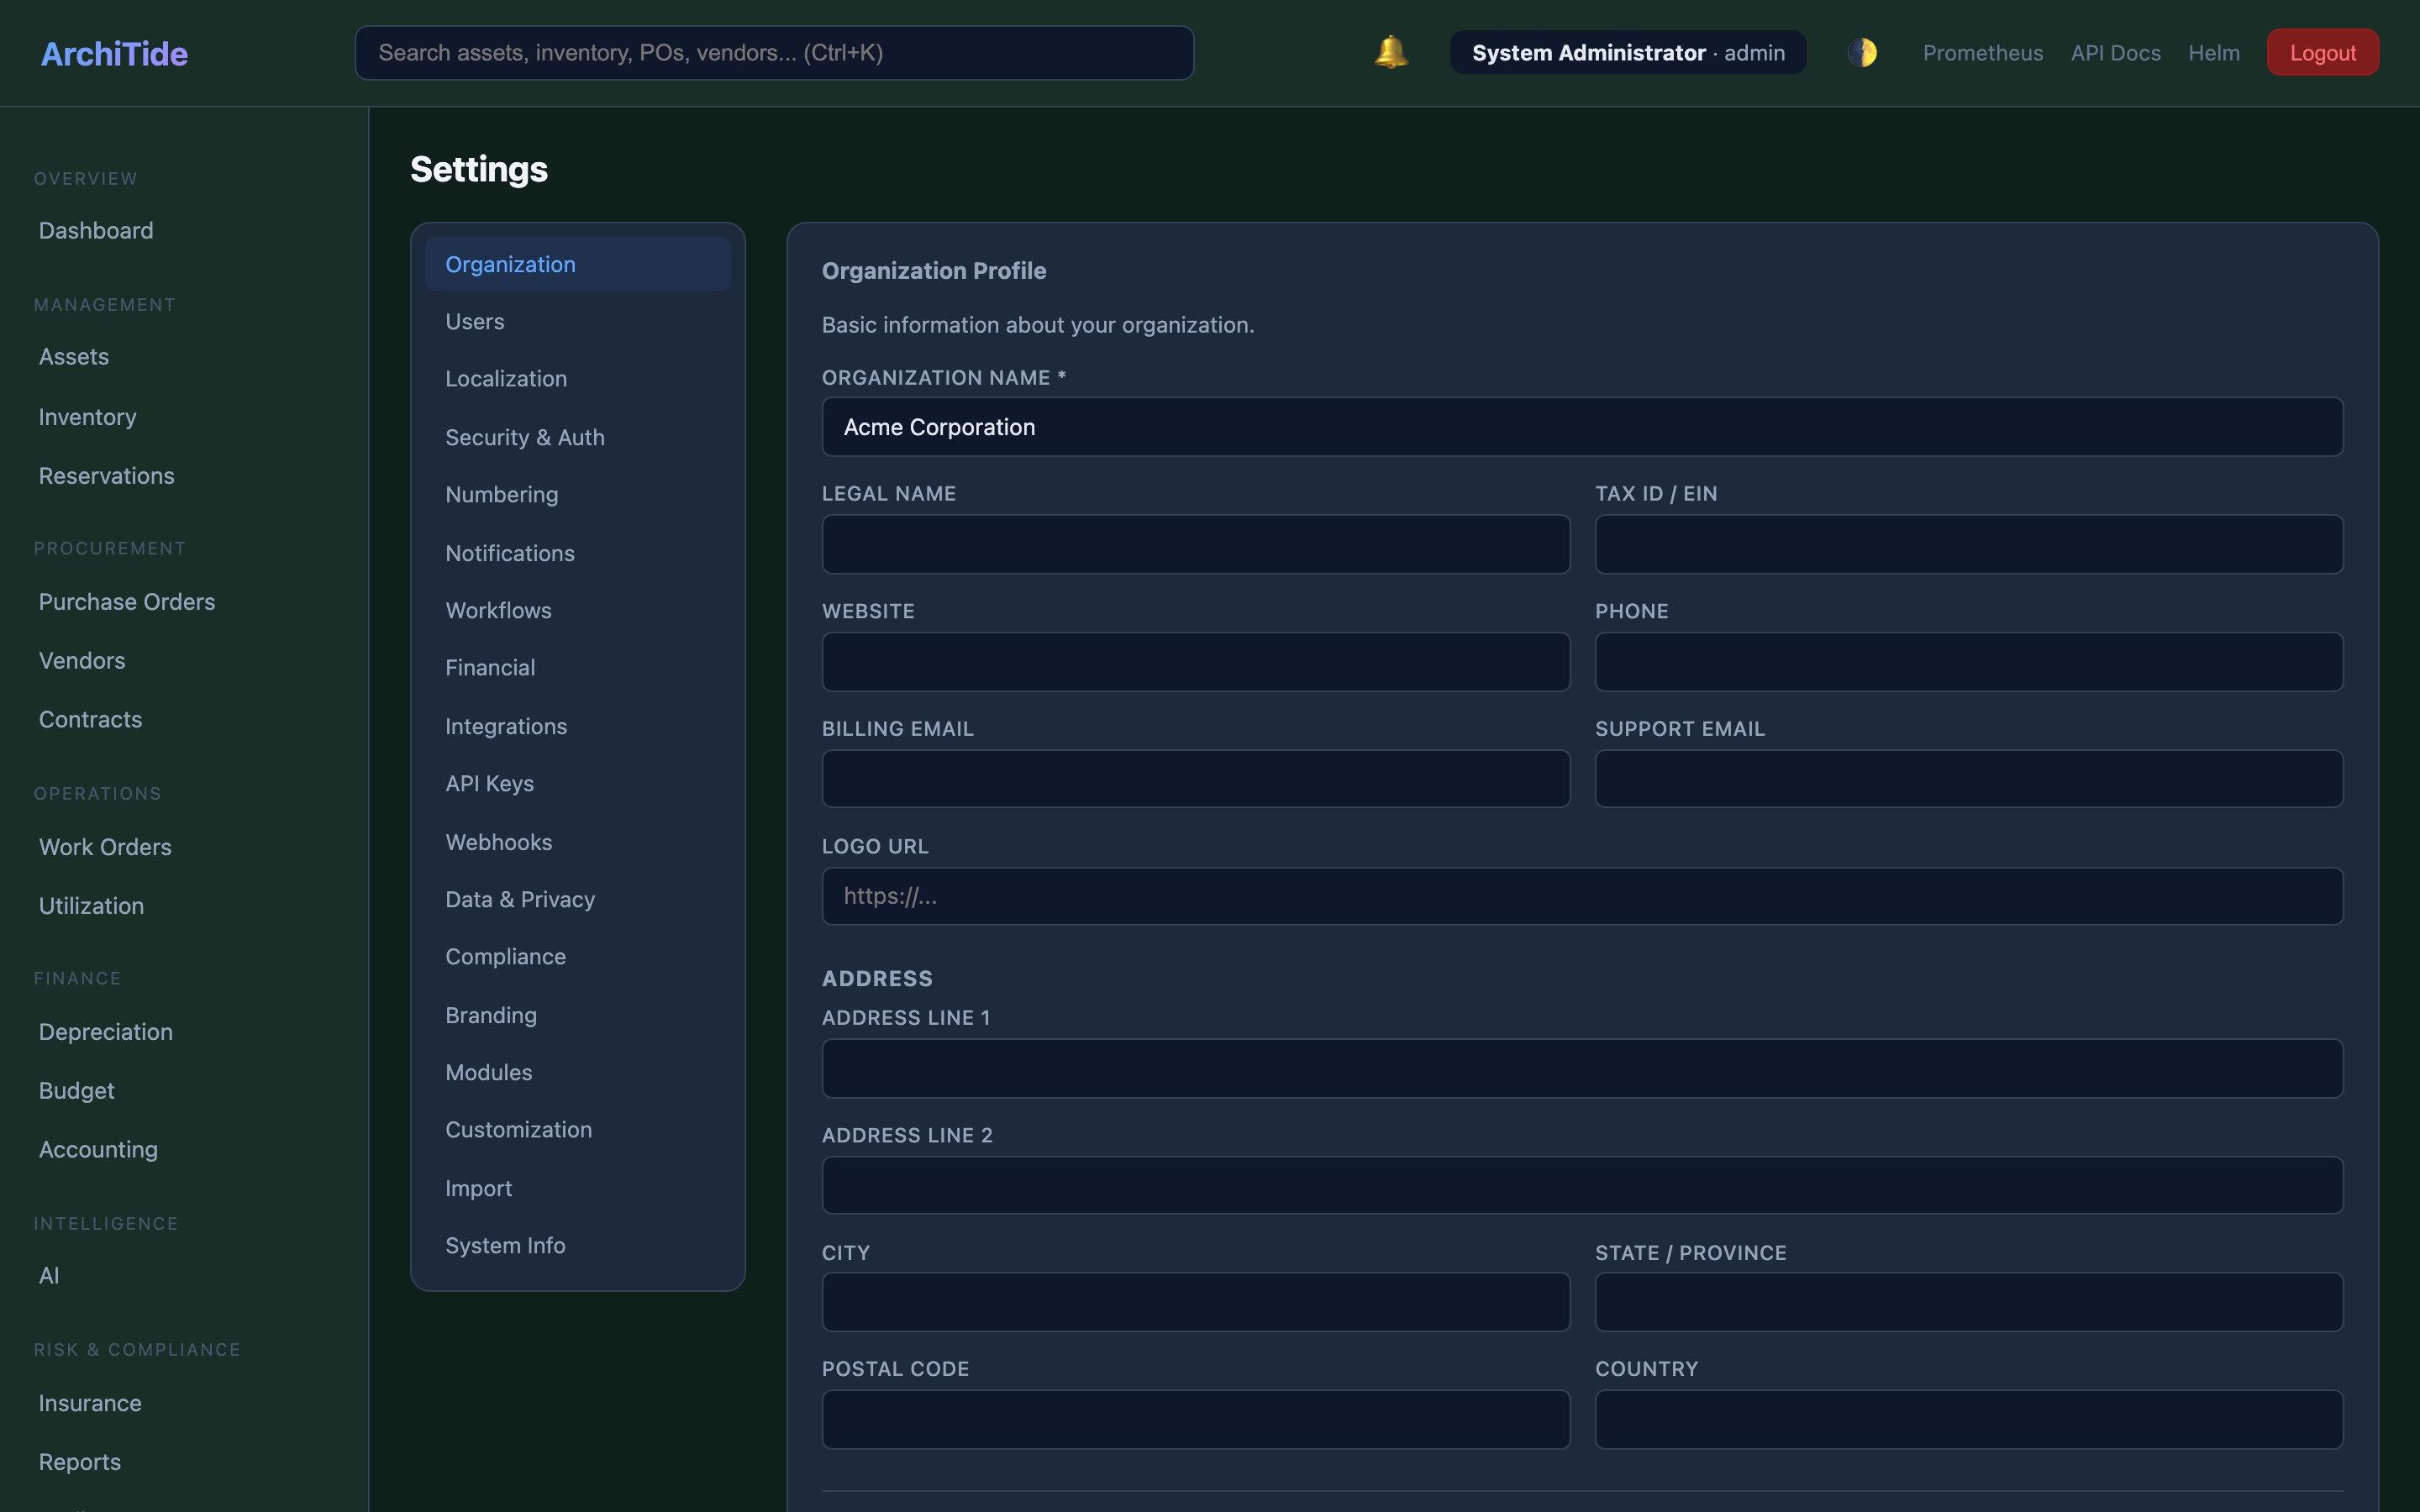Open the Work Orders section

point(105,846)
